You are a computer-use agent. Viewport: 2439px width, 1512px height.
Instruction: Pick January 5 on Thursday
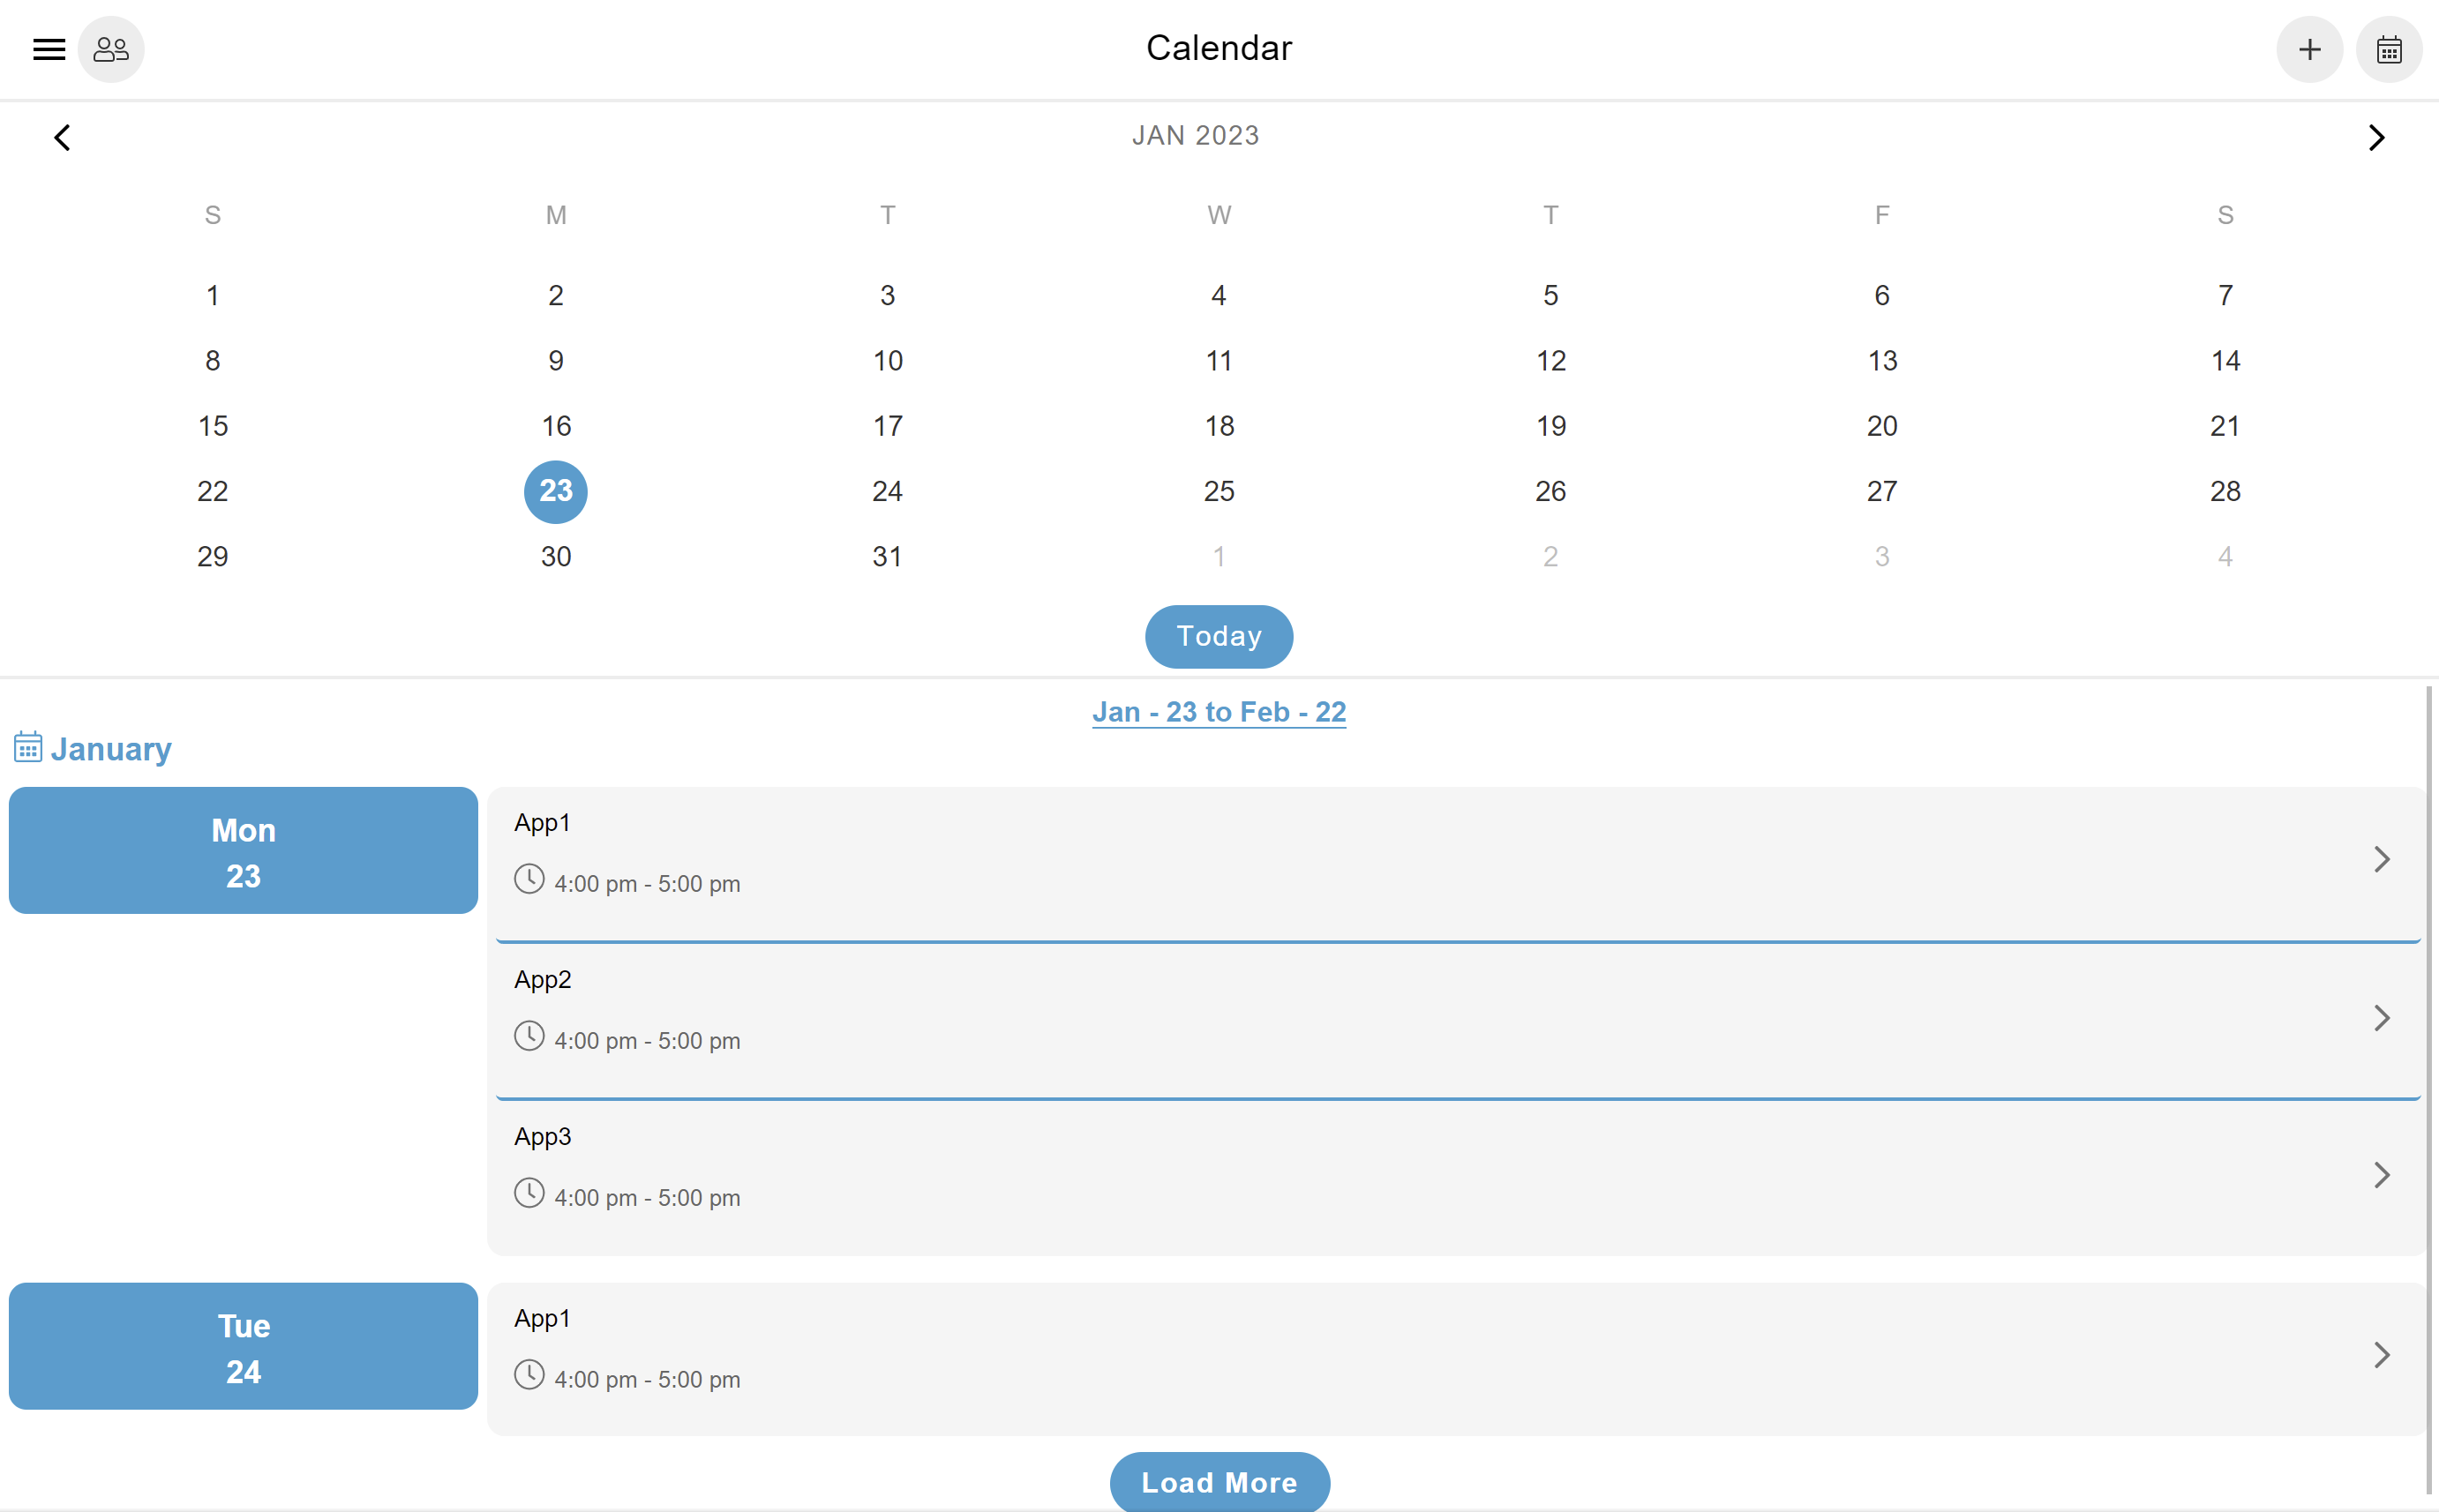click(1550, 295)
